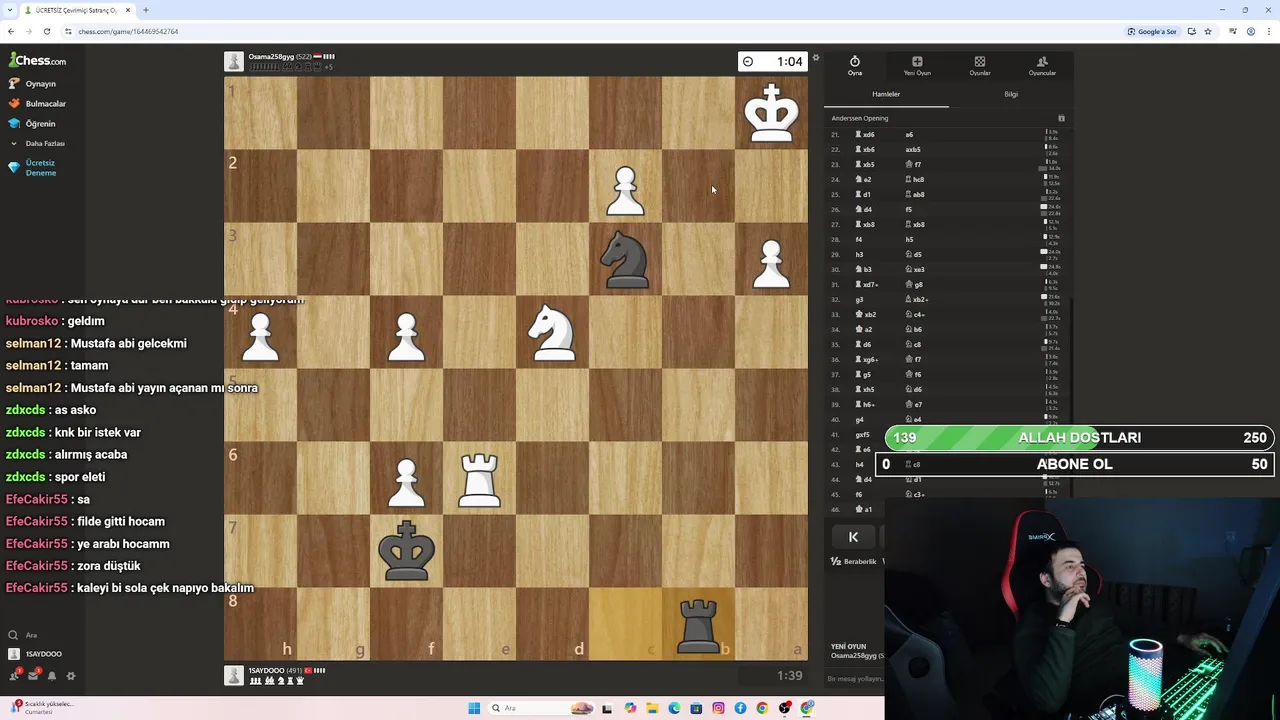Open the Oyunlar games tab
Screen dimensions: 1280x720
click(x=980, y=66)
